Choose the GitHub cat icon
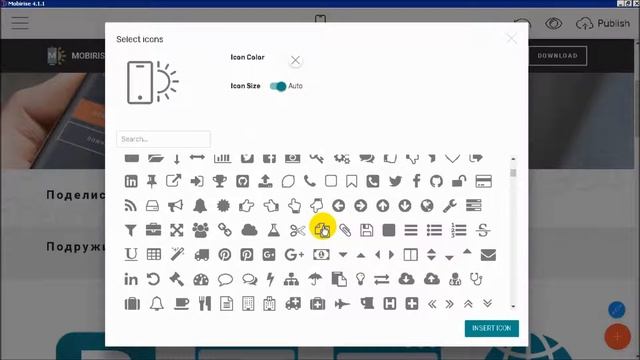The width and height of the screenshot is (640, 360). [x=436, y=181]
